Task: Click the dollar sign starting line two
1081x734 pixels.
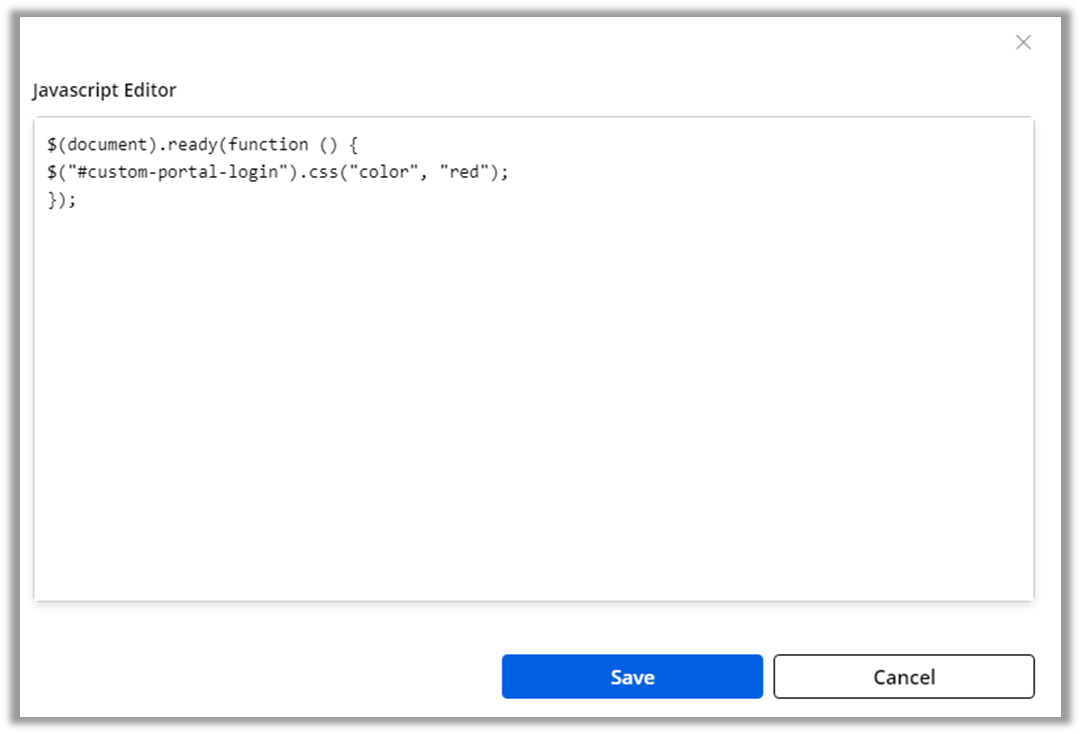Action: (x=52, y=172)
